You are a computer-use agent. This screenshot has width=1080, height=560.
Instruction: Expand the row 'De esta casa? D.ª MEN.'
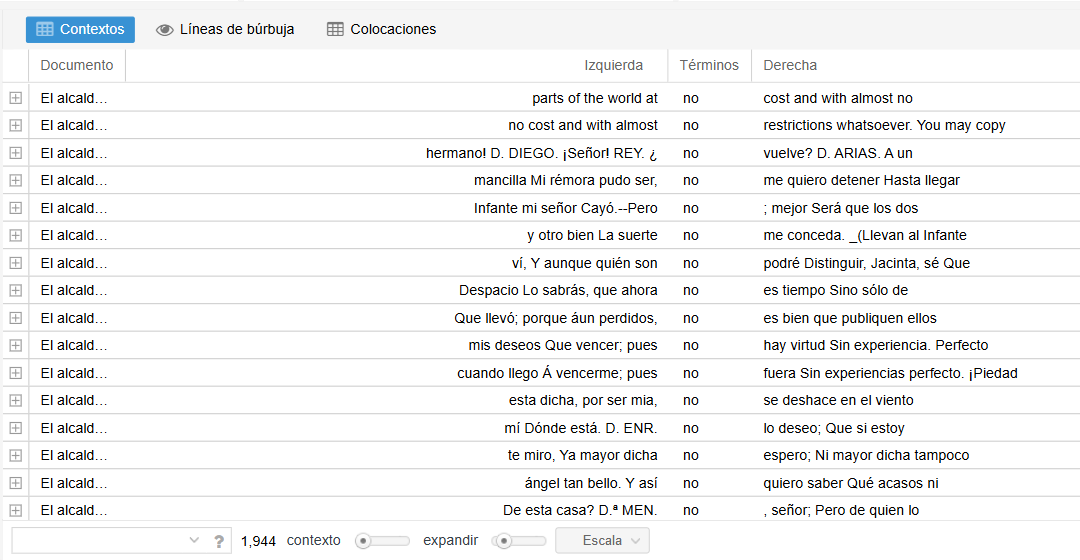[16, 510]
